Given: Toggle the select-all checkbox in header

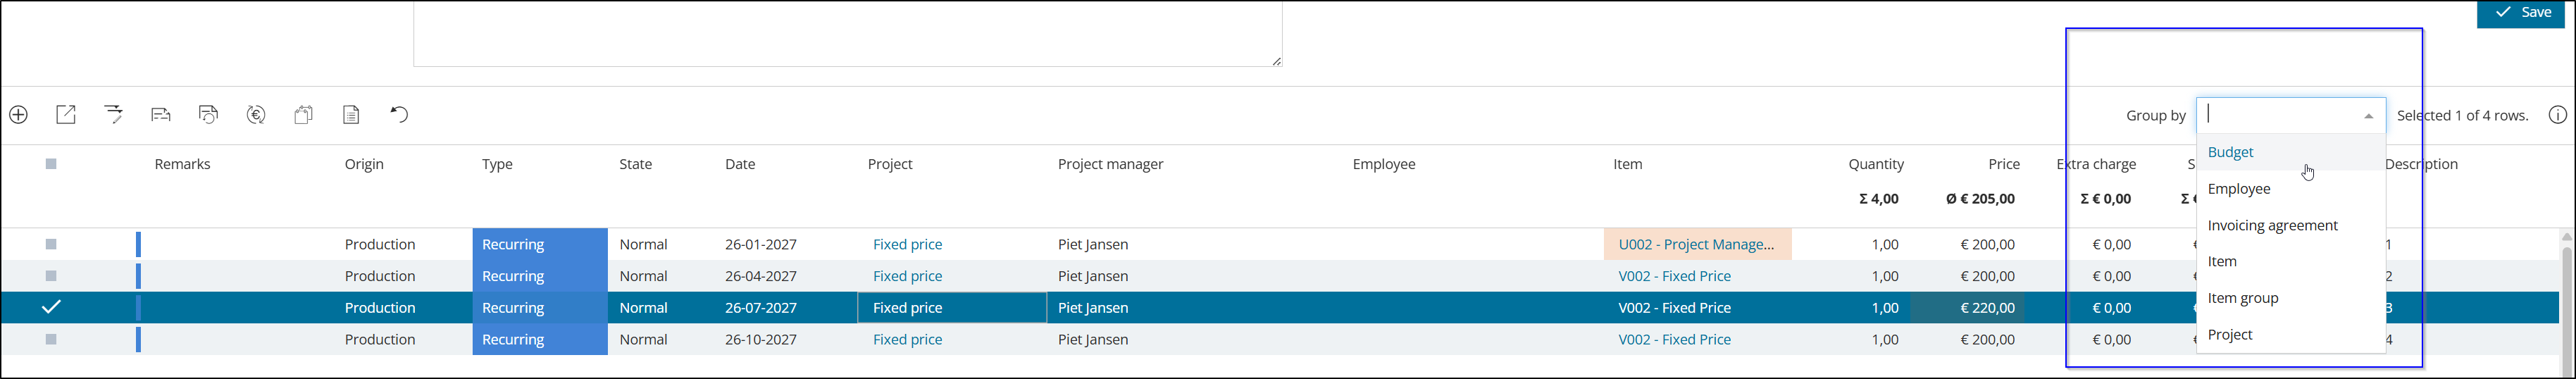Looking at the screenshot, I should [x=51, y=164].
